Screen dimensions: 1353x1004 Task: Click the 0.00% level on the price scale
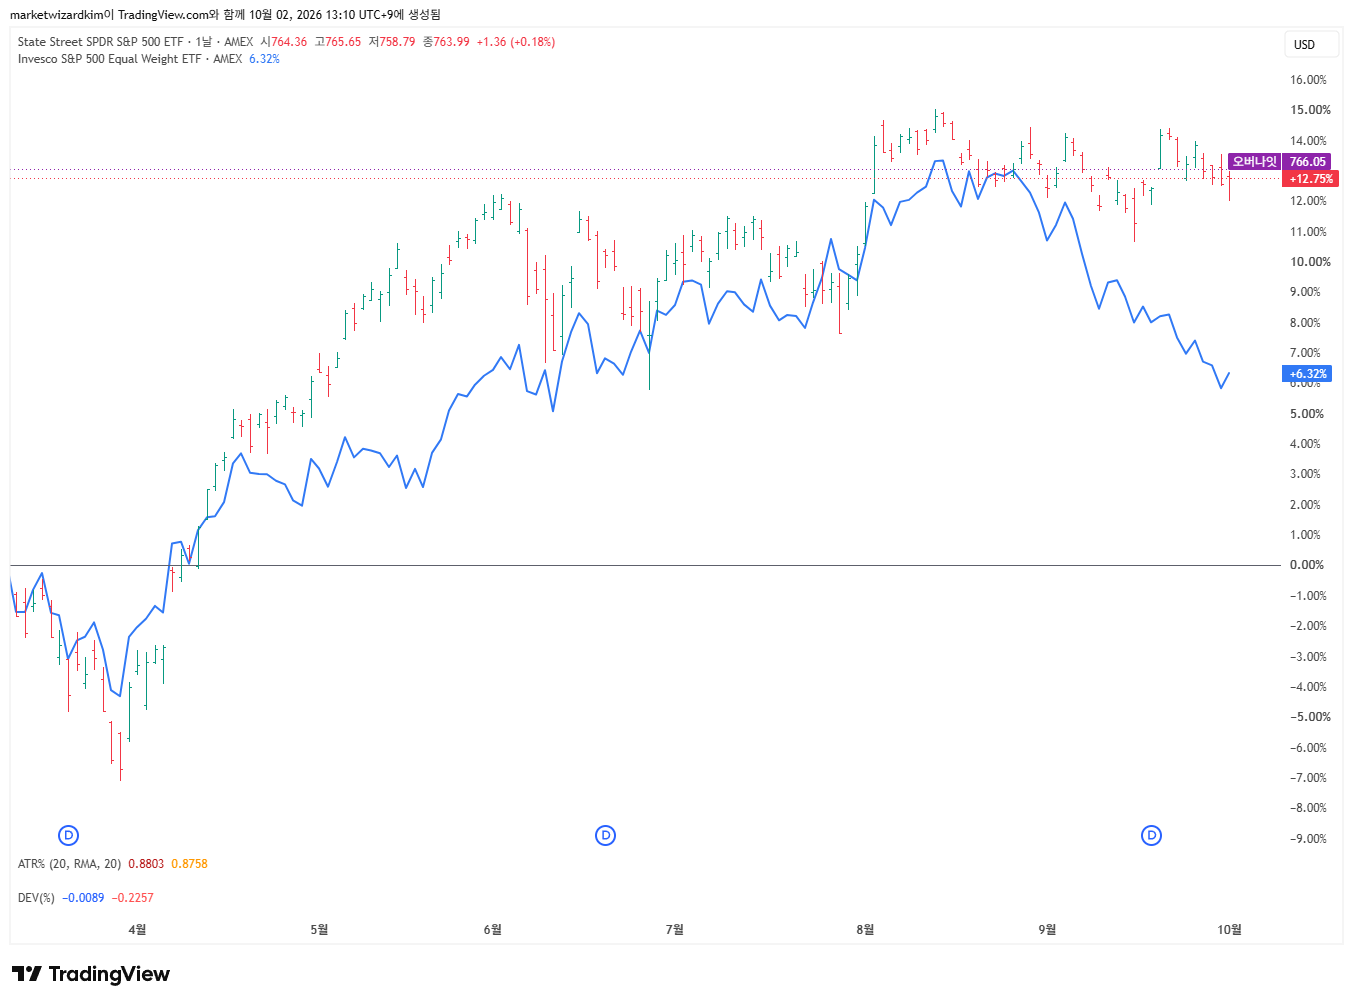[x=1307, y=565]
